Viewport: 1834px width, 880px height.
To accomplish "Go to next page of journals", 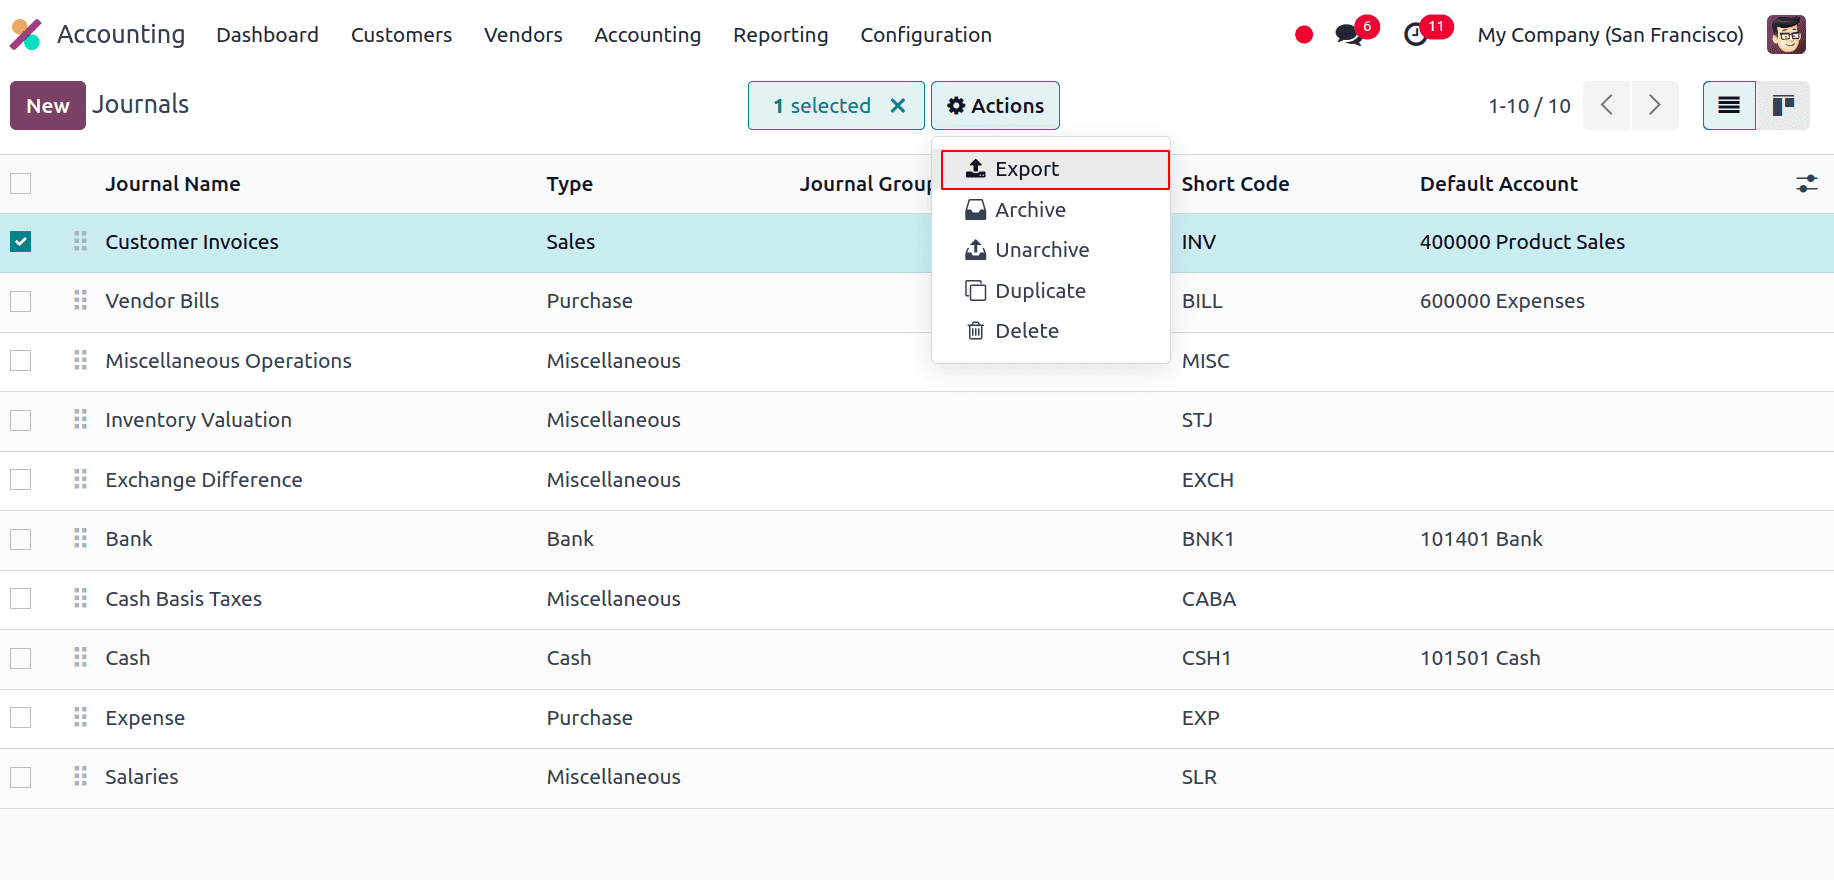I will 1654,106.
